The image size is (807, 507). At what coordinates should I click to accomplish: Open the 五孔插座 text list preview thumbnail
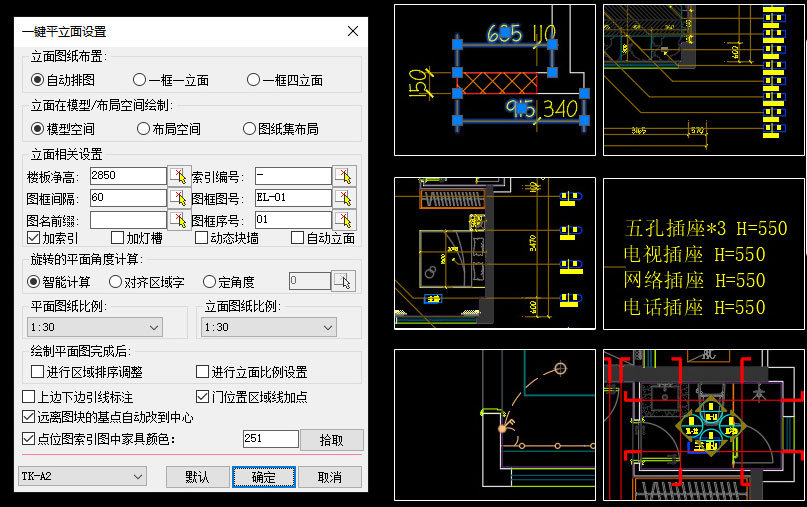pos(704,254)
